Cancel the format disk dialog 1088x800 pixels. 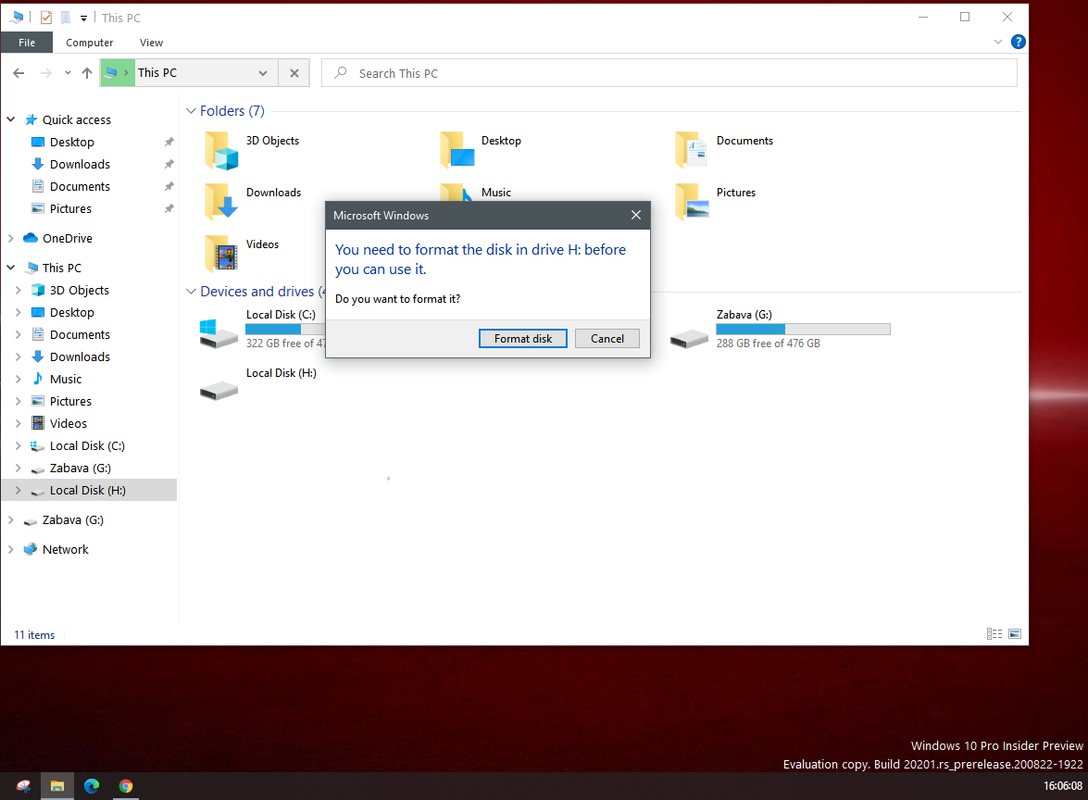(x=607, y=339)
